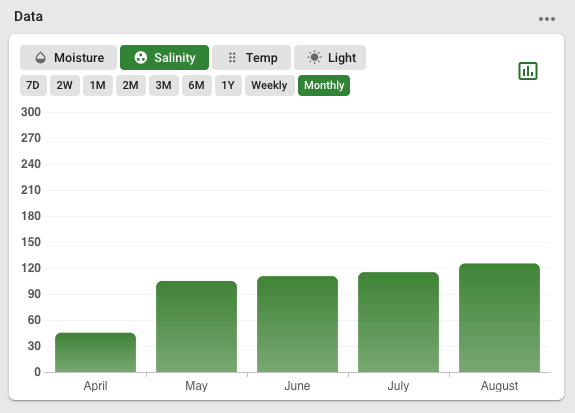Click the June salinity bar
The image size is (575, 413).
pyautogui.click(x=297, y=324)
